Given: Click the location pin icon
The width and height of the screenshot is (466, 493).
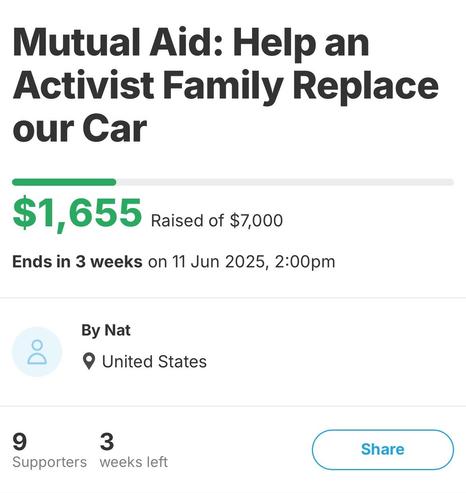Looking at the screenshot, I should click(x=89, y=361).
